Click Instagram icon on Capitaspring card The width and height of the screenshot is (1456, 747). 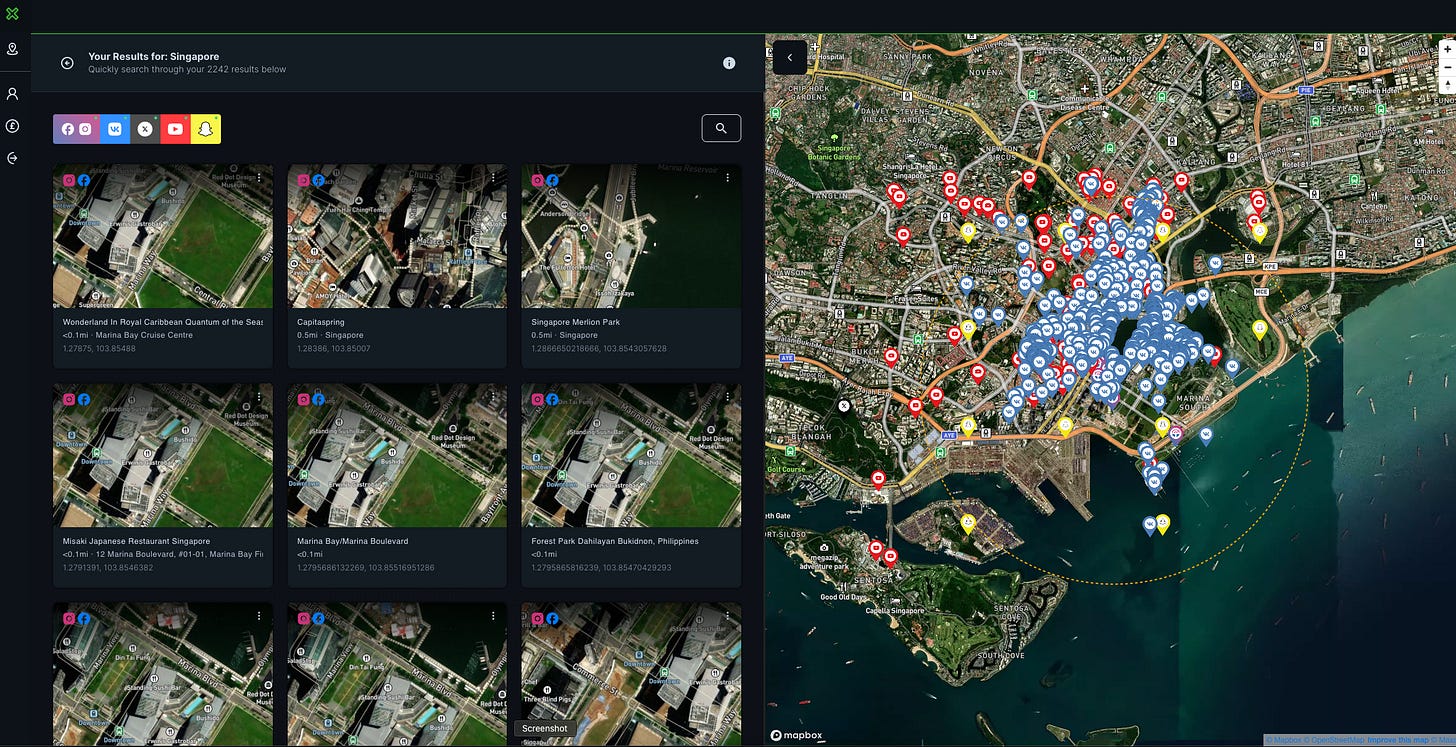point(304,180)
